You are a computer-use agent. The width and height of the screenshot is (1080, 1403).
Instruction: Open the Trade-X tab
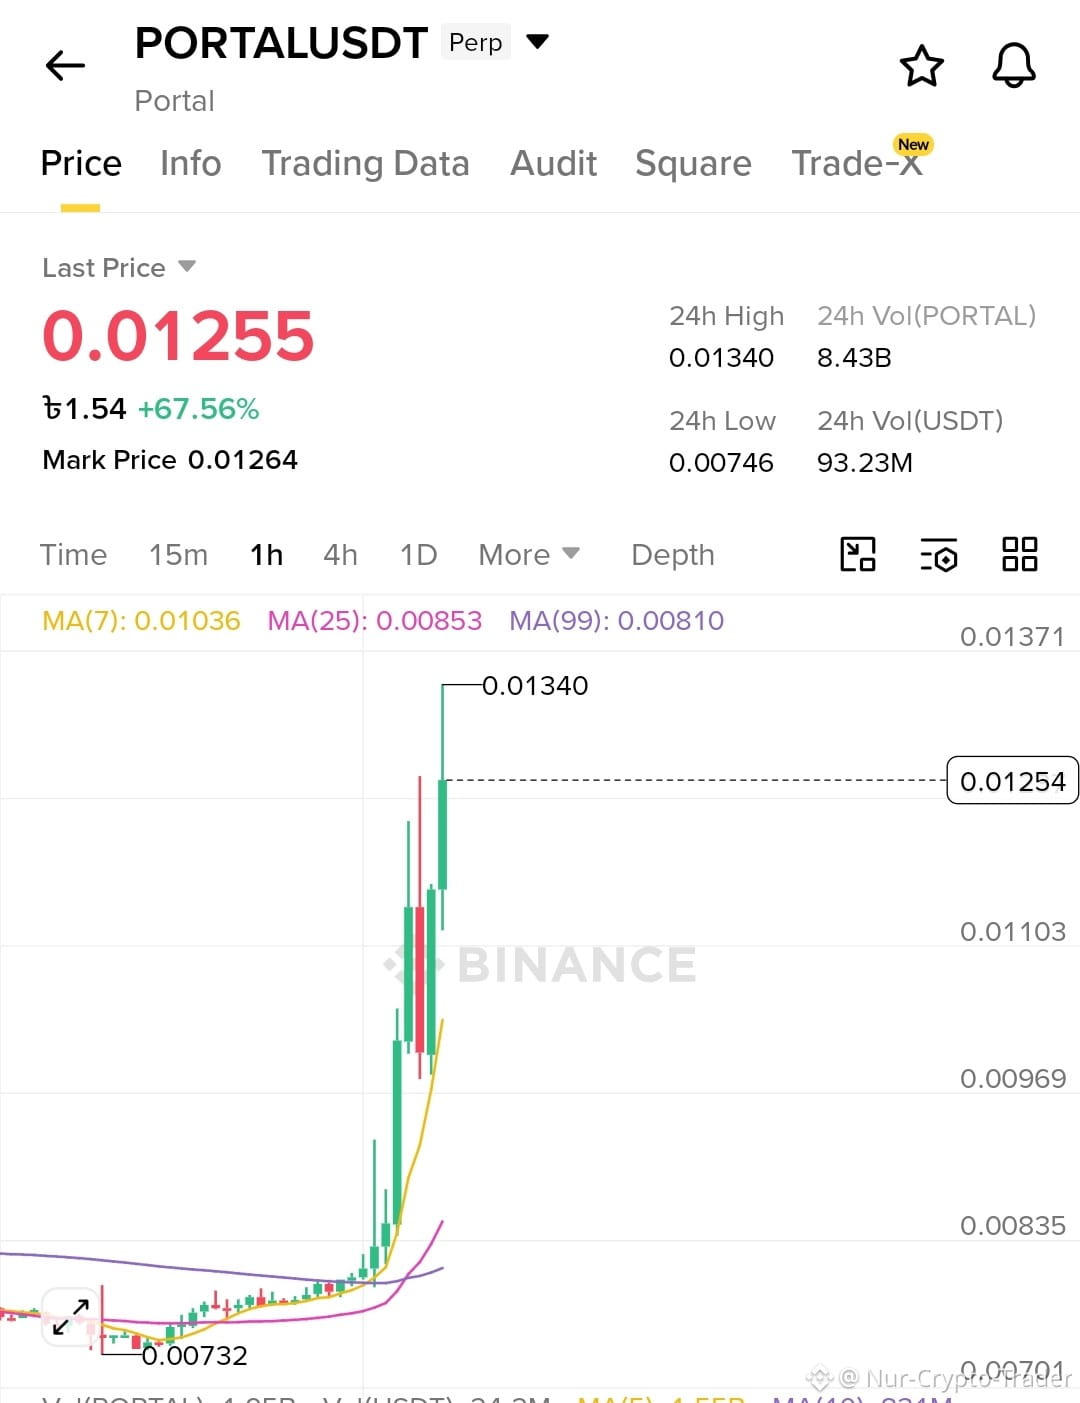point(857,163)
